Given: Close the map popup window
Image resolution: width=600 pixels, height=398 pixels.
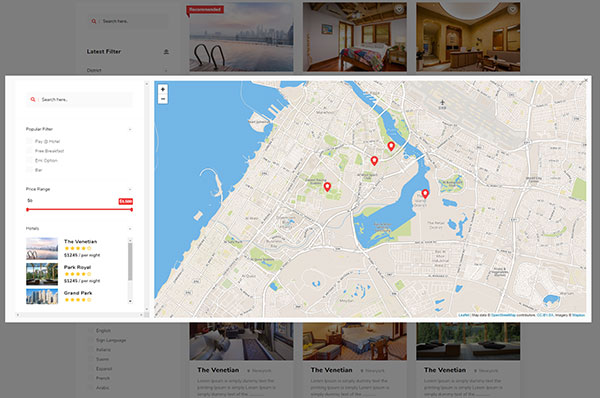Looking at the screenshot, I should pyautogui.click(x=586, y=80).
